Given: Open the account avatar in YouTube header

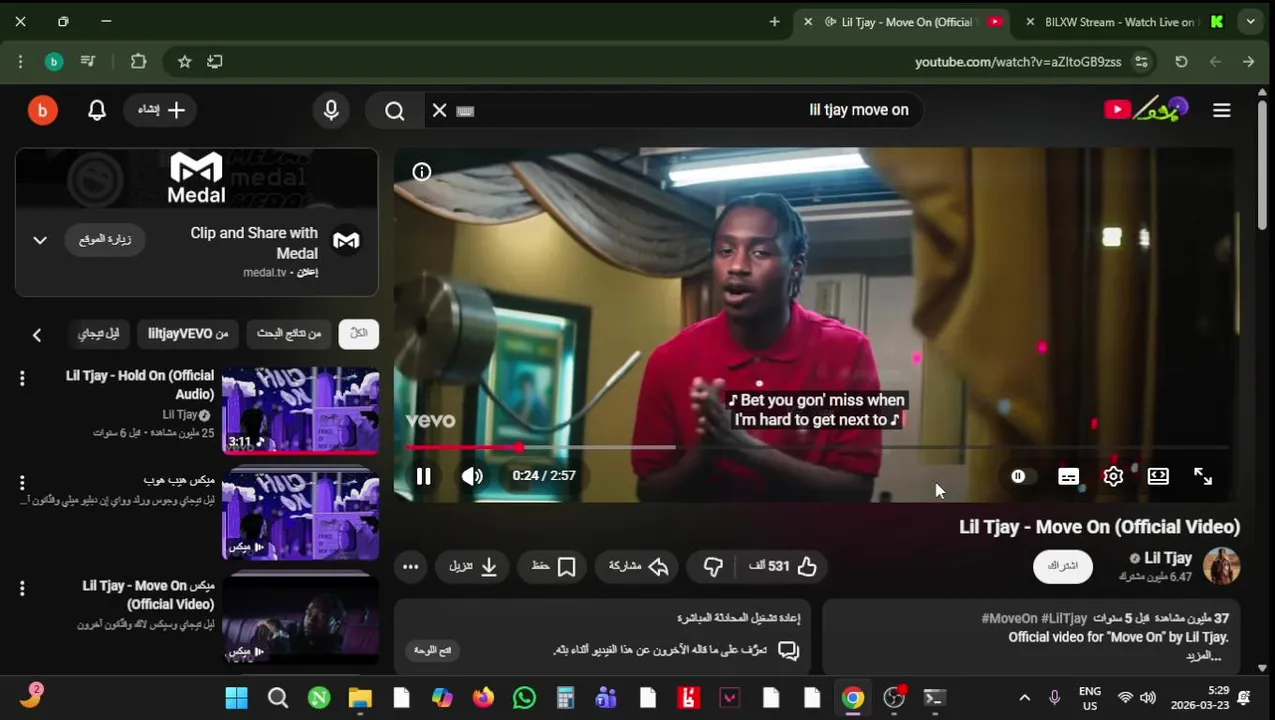Looking at the screenshot, I should 42,110.
